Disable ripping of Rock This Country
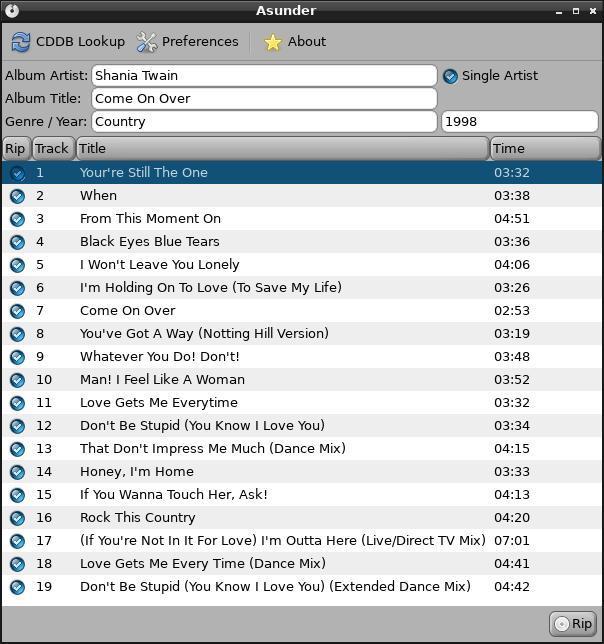 click(17, 518)
